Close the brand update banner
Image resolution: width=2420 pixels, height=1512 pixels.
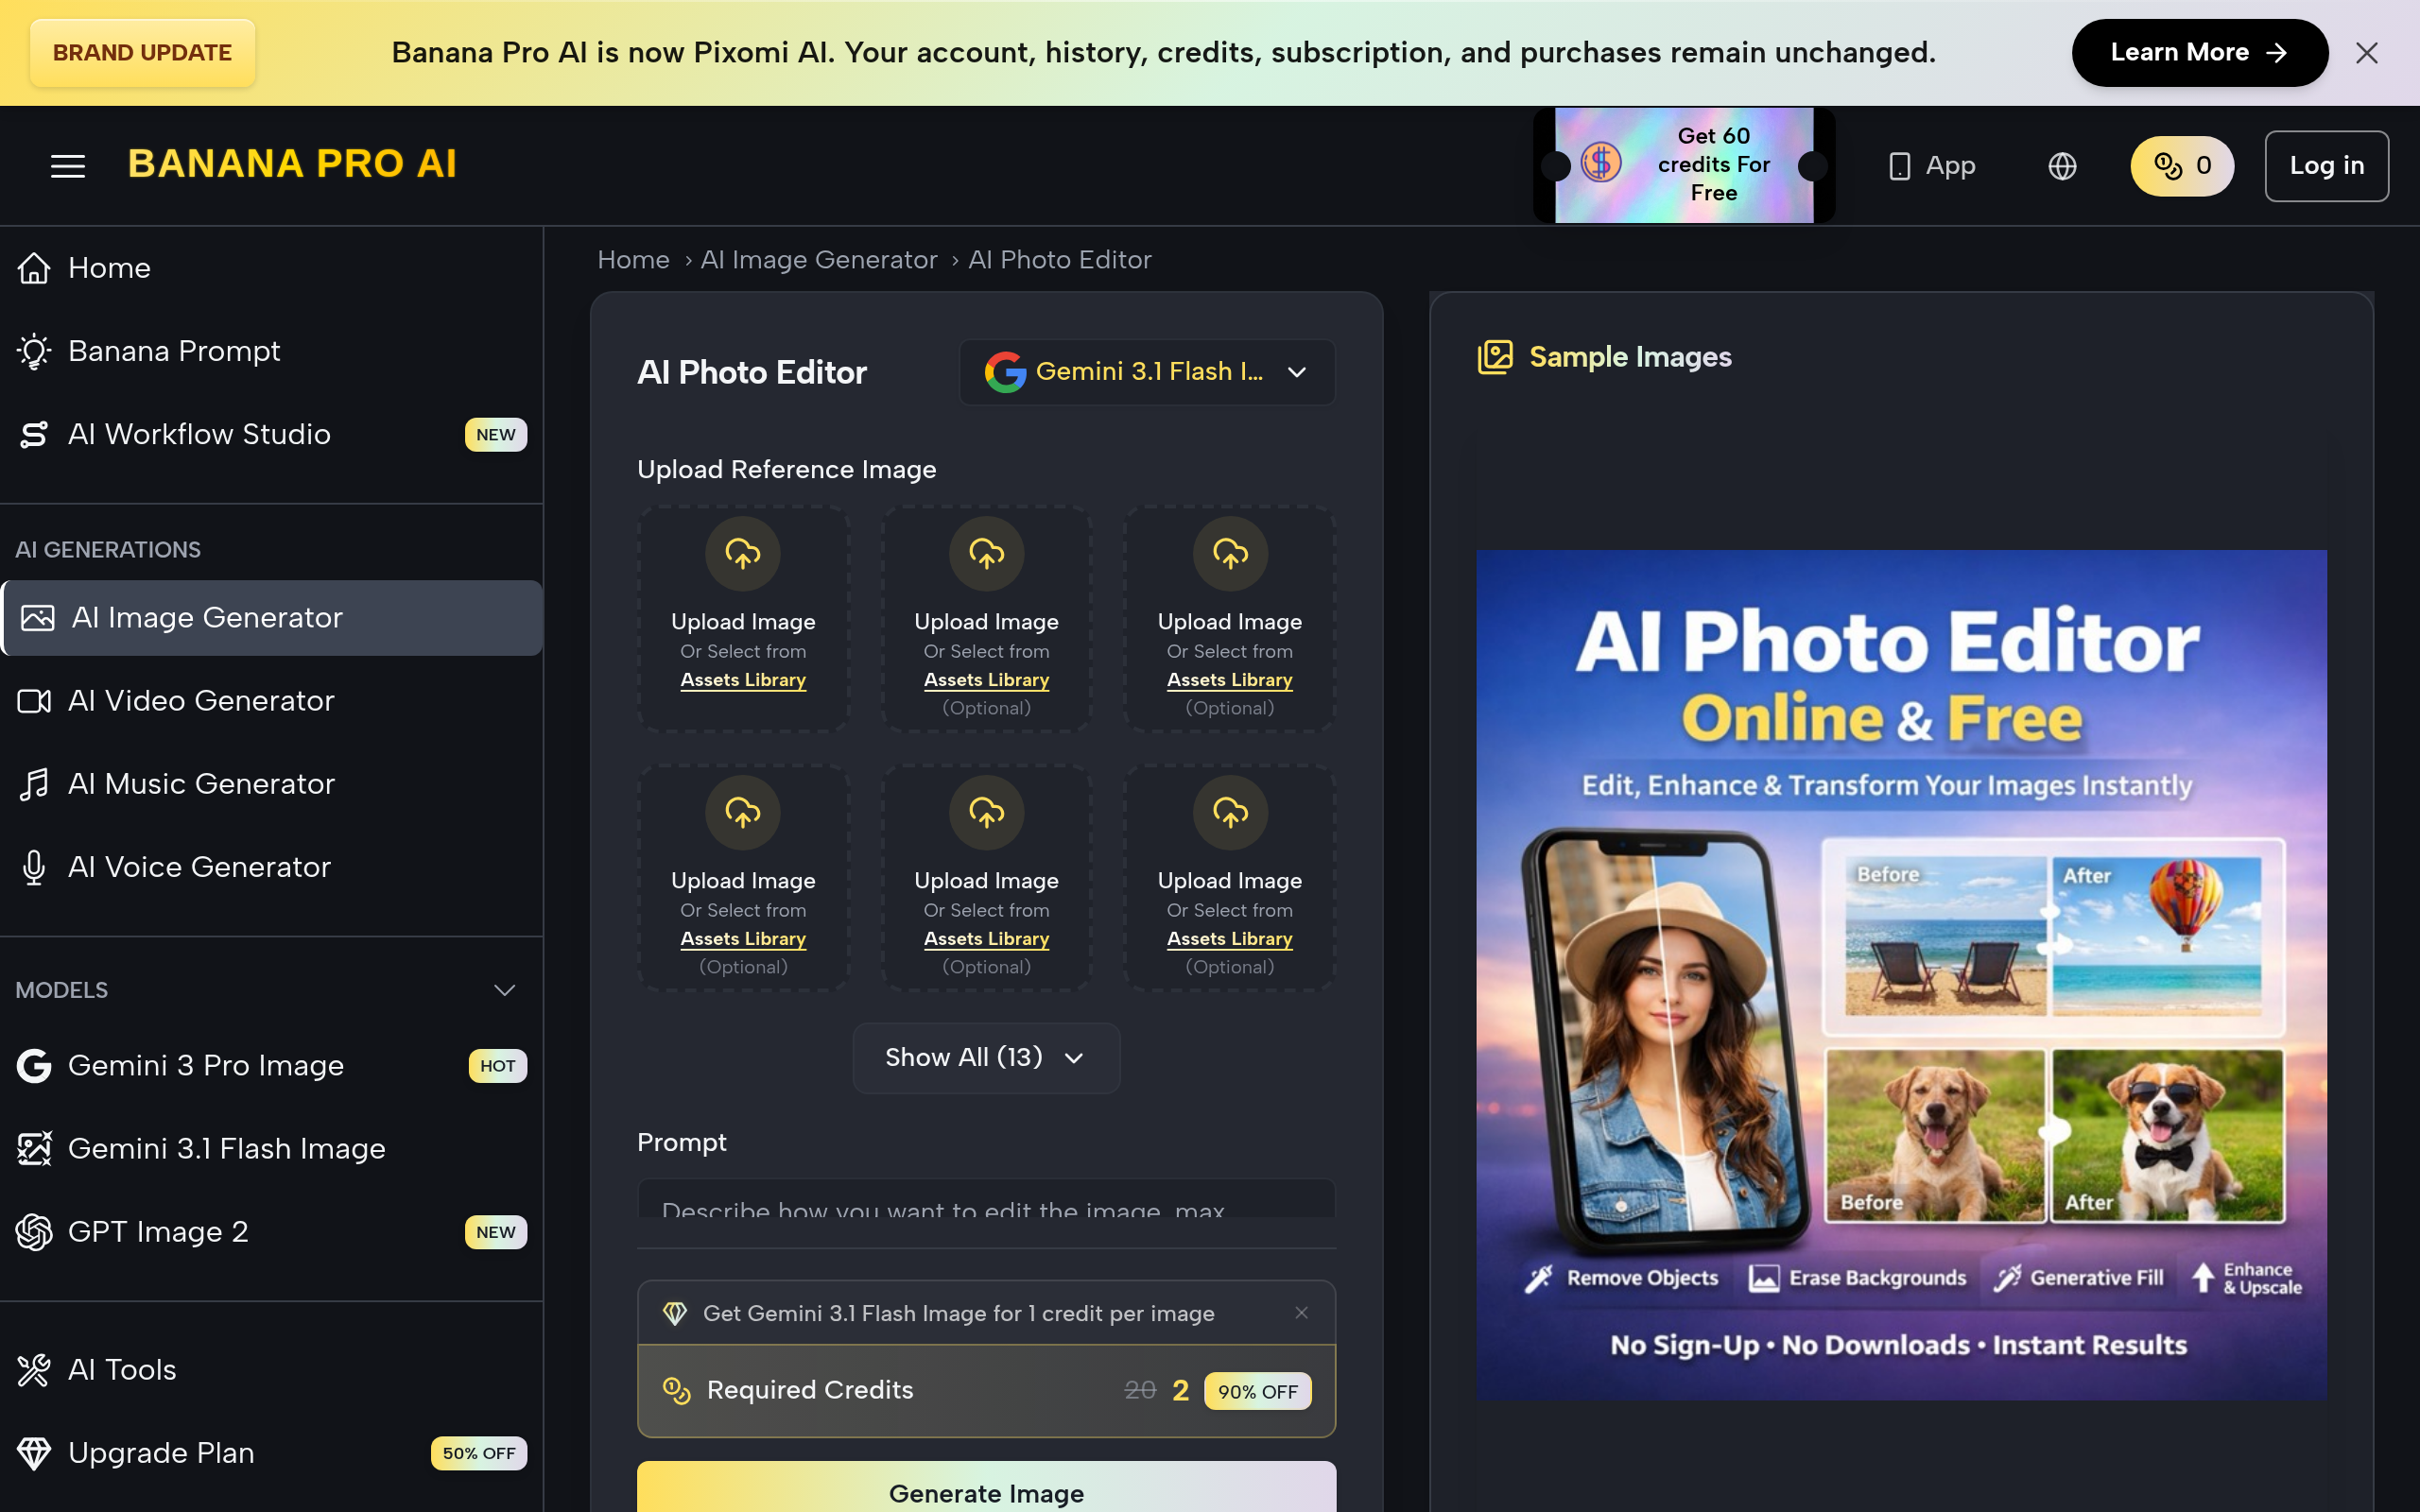tap(2366, 53)
